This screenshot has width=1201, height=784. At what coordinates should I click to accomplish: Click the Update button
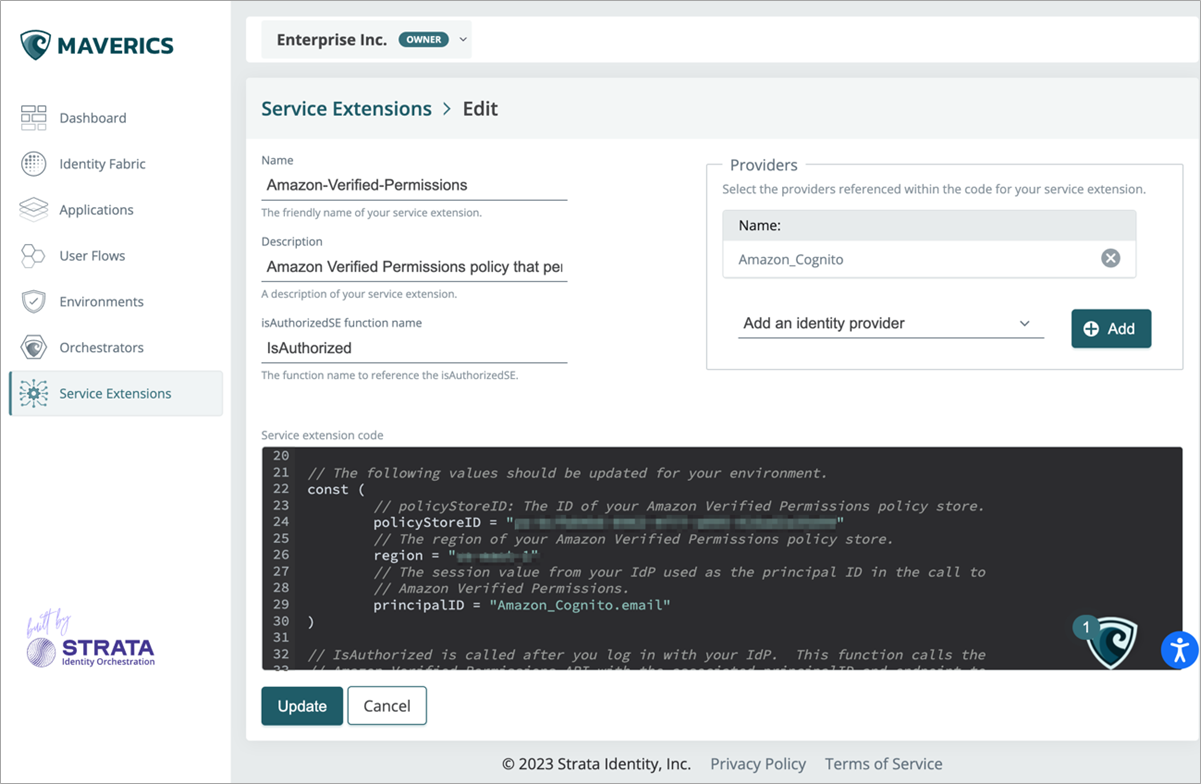[302, 706]
